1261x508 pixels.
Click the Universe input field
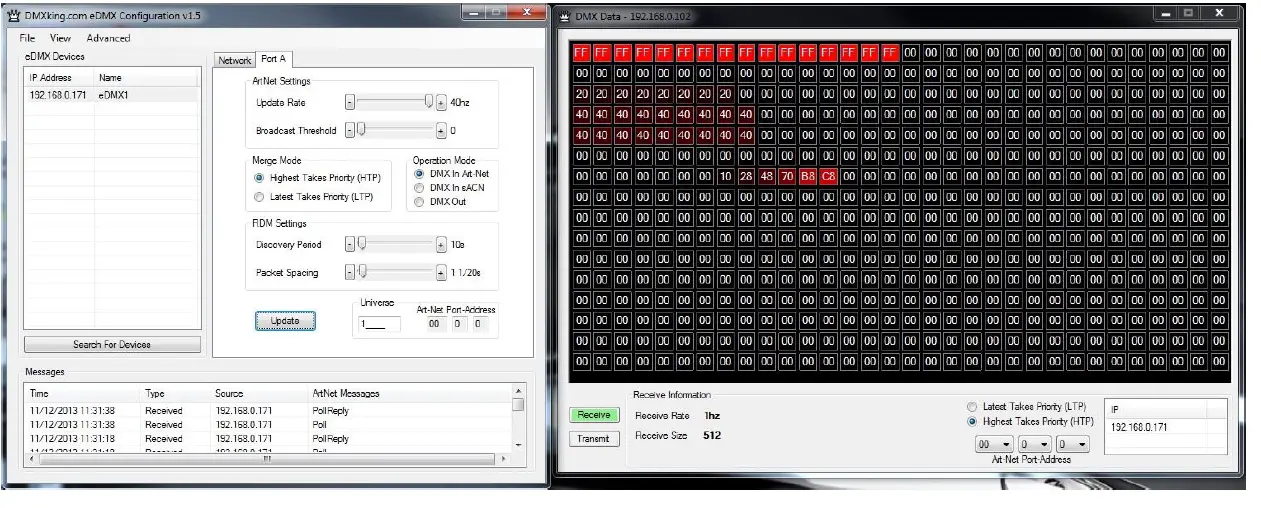(x=380, y=324)
